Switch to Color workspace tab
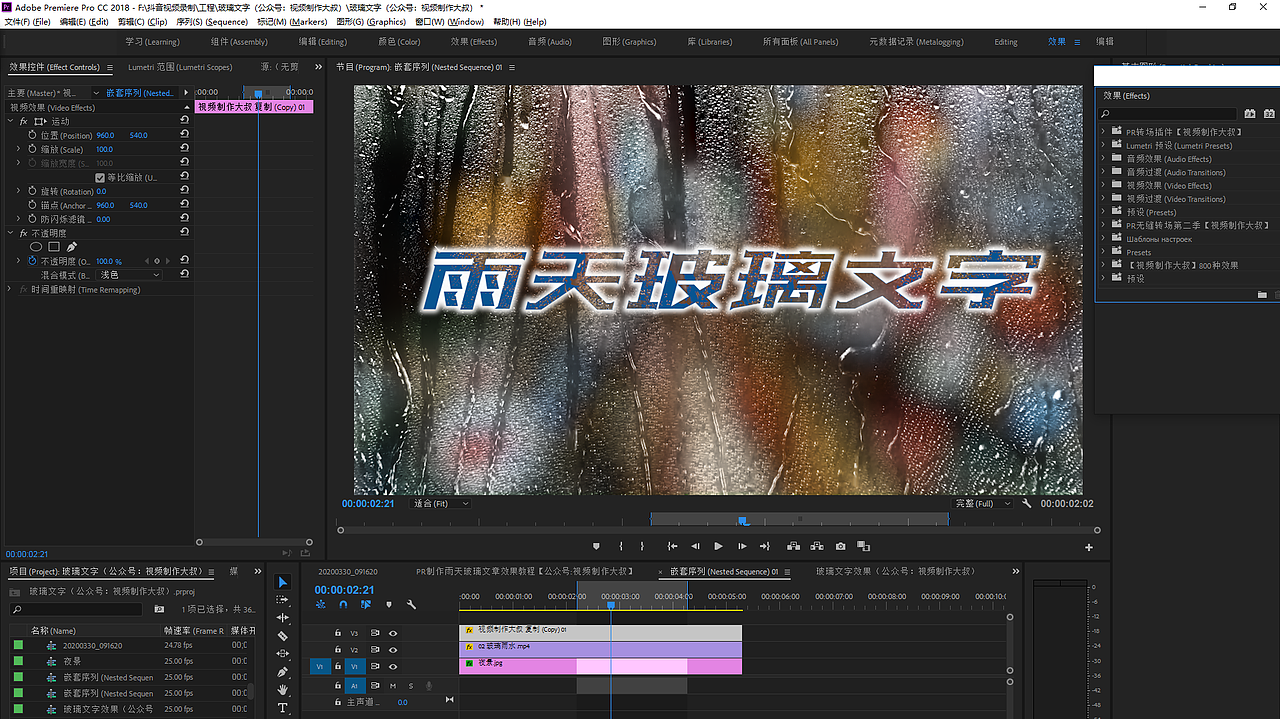The height and width of the screenshot is (719, 1280). (x=399, y=42)
